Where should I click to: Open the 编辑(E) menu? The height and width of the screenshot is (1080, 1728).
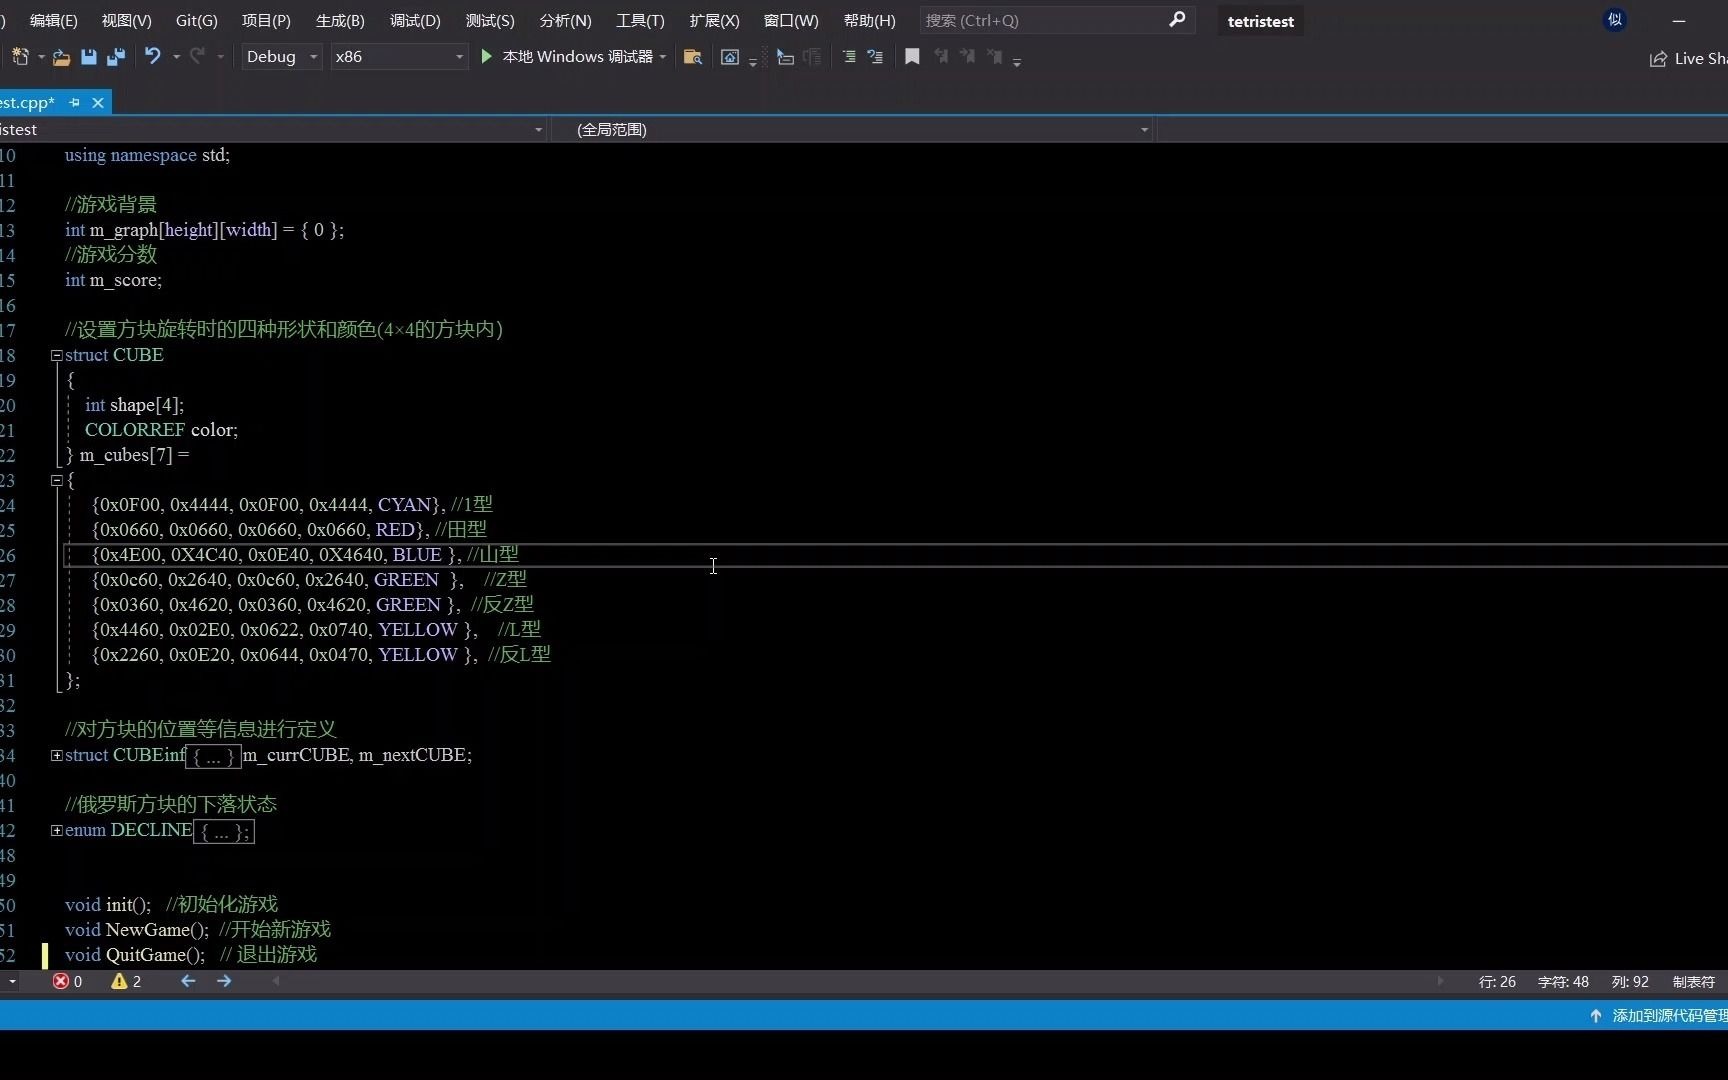[x=53, y=20]
